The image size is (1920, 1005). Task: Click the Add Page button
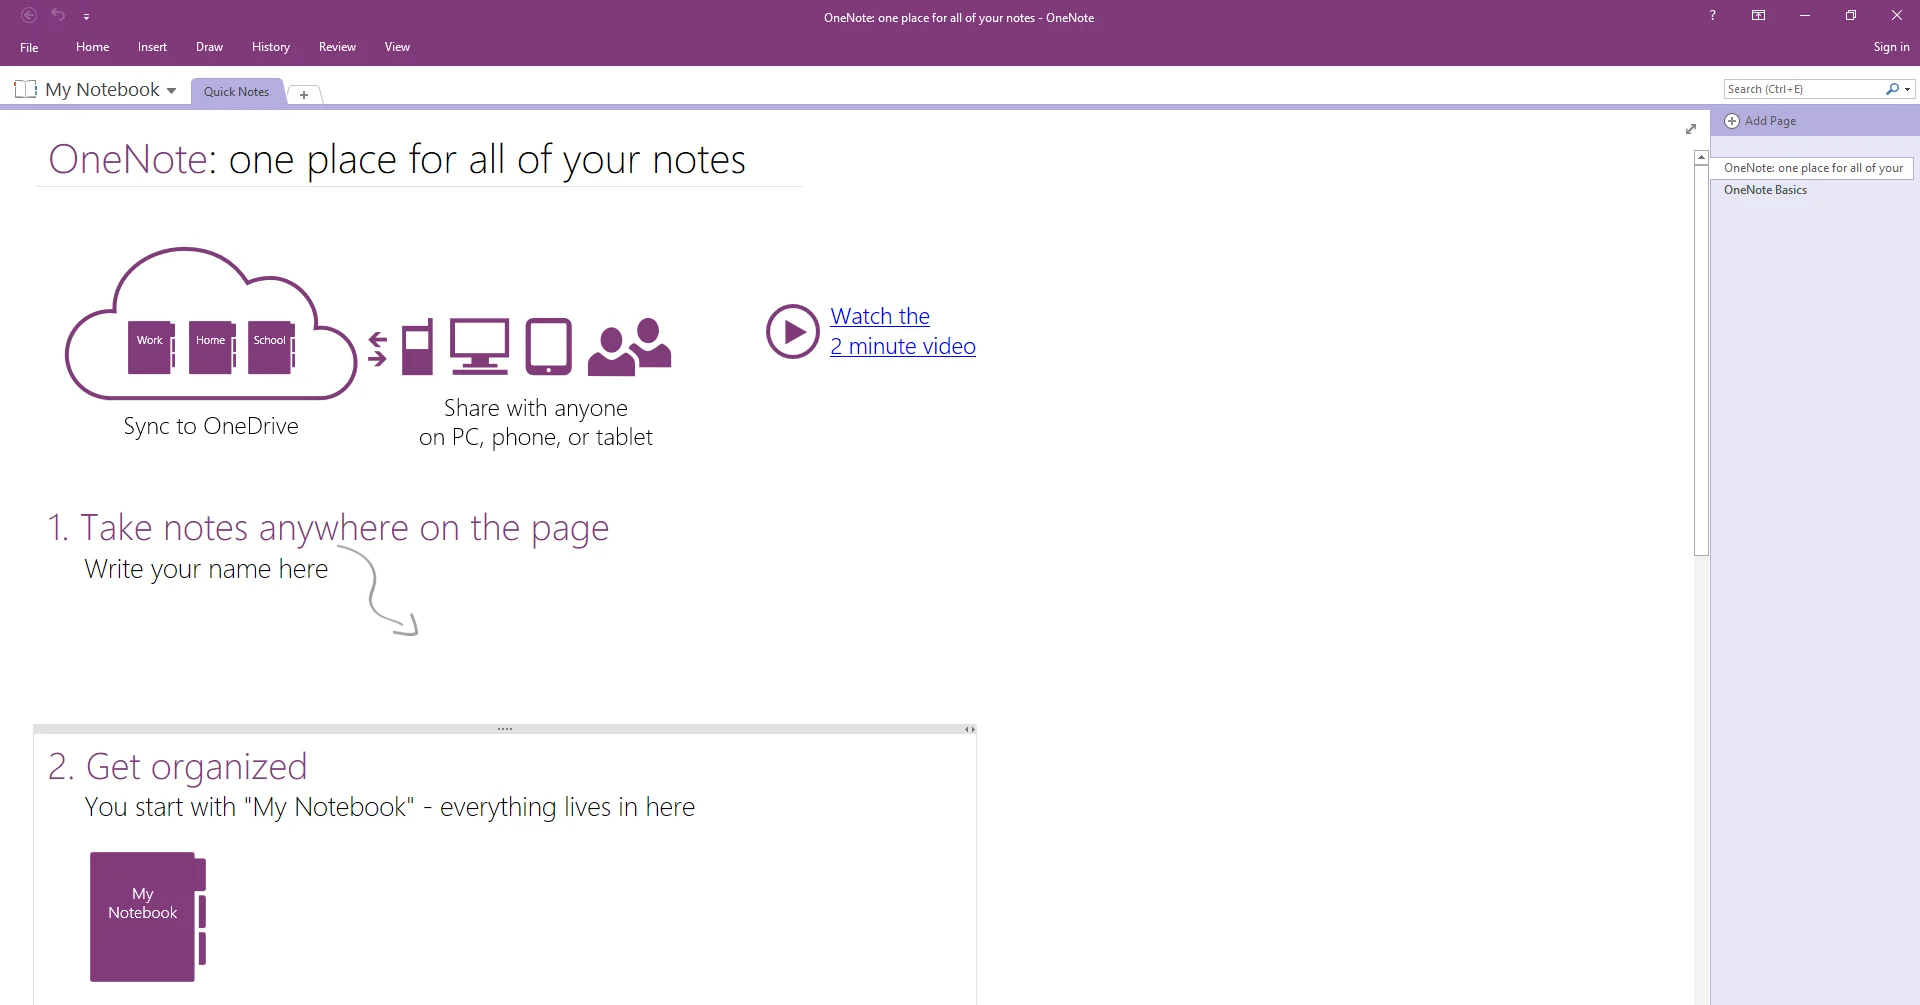click(1770, 121)
